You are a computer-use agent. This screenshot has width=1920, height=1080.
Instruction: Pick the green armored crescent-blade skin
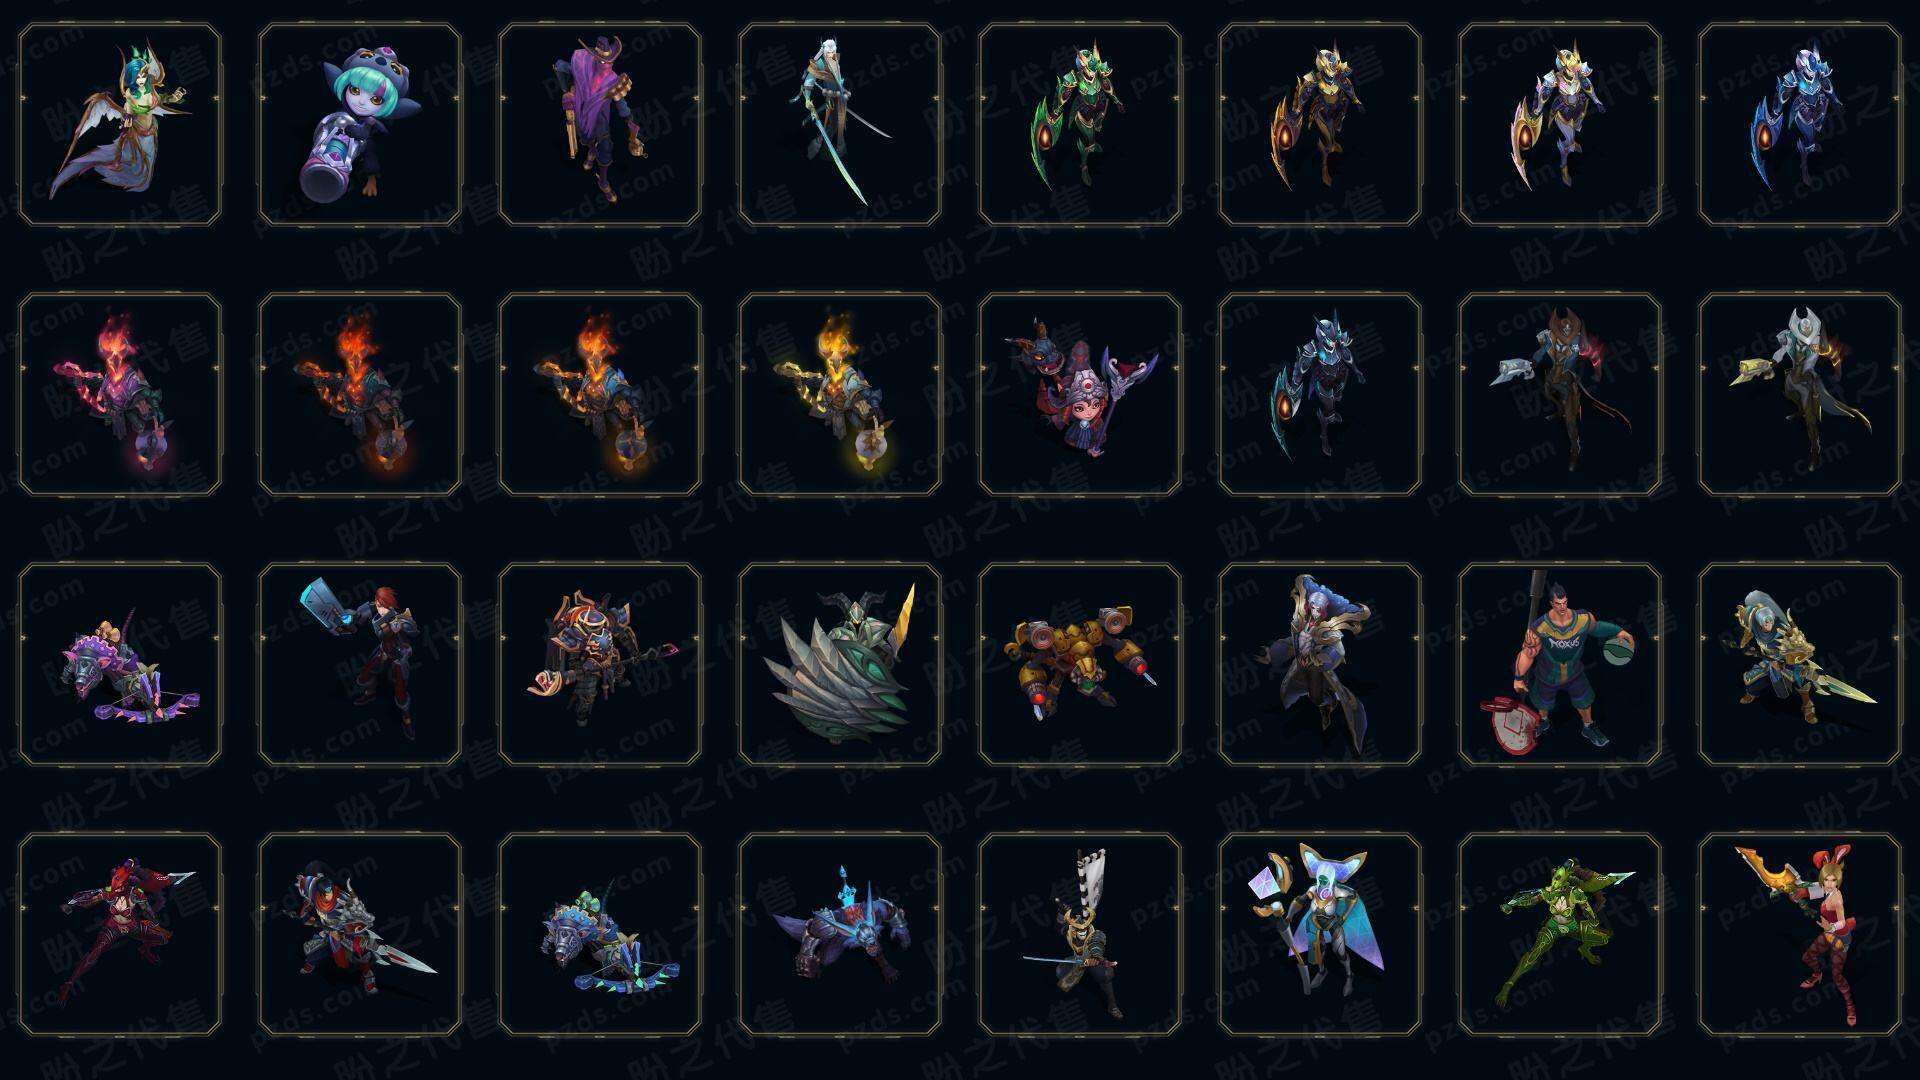[1080, 125]
